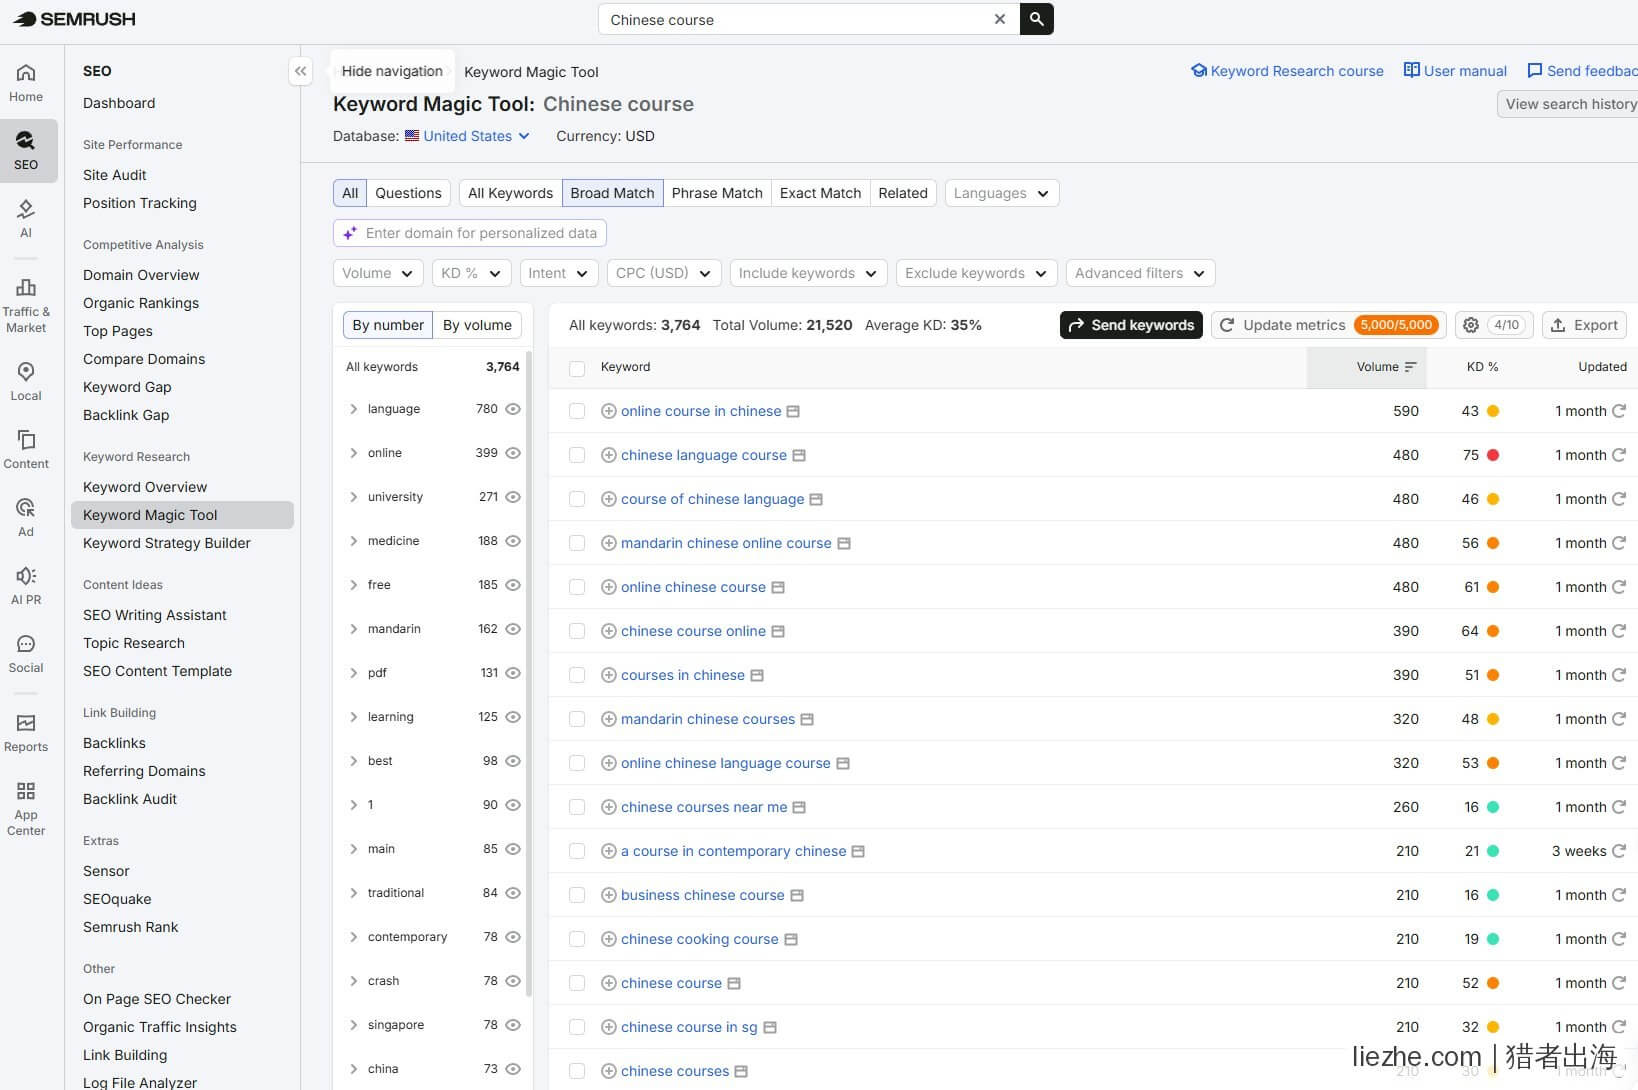Screen dimensions: 1638x1090
Task: Check 'chinese courses near me' checkbox
Action: pyautogui.click(x=577, y=807)
